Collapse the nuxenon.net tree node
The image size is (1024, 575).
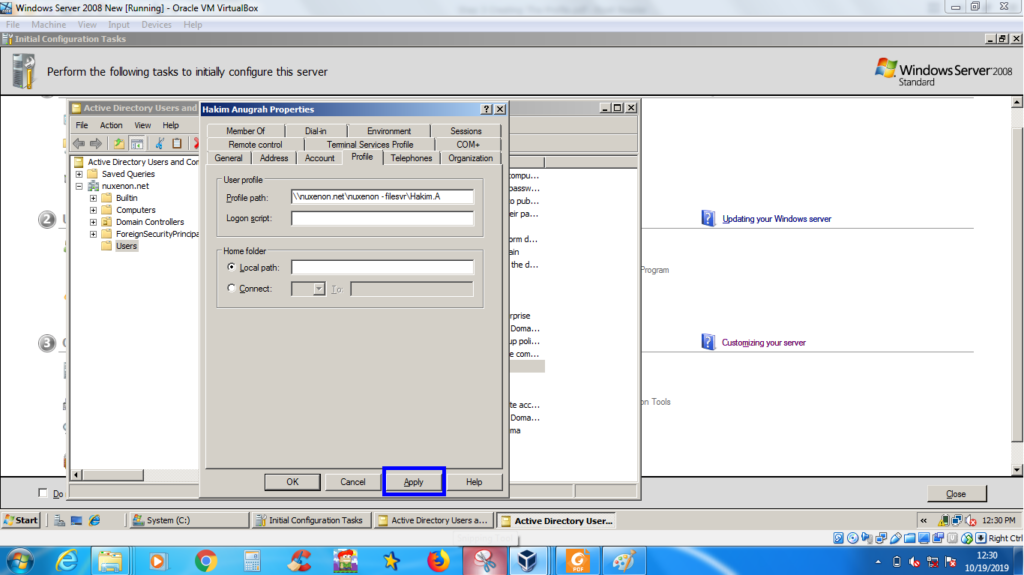point(79,186)
